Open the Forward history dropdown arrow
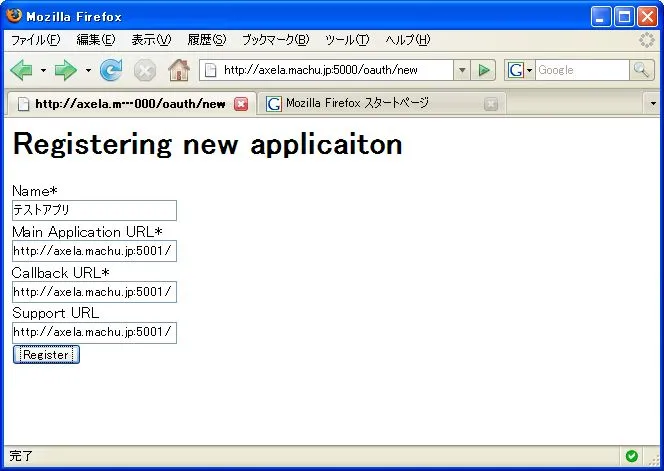The width and height of the screenshot is (664, 471). tap(88, 70)
